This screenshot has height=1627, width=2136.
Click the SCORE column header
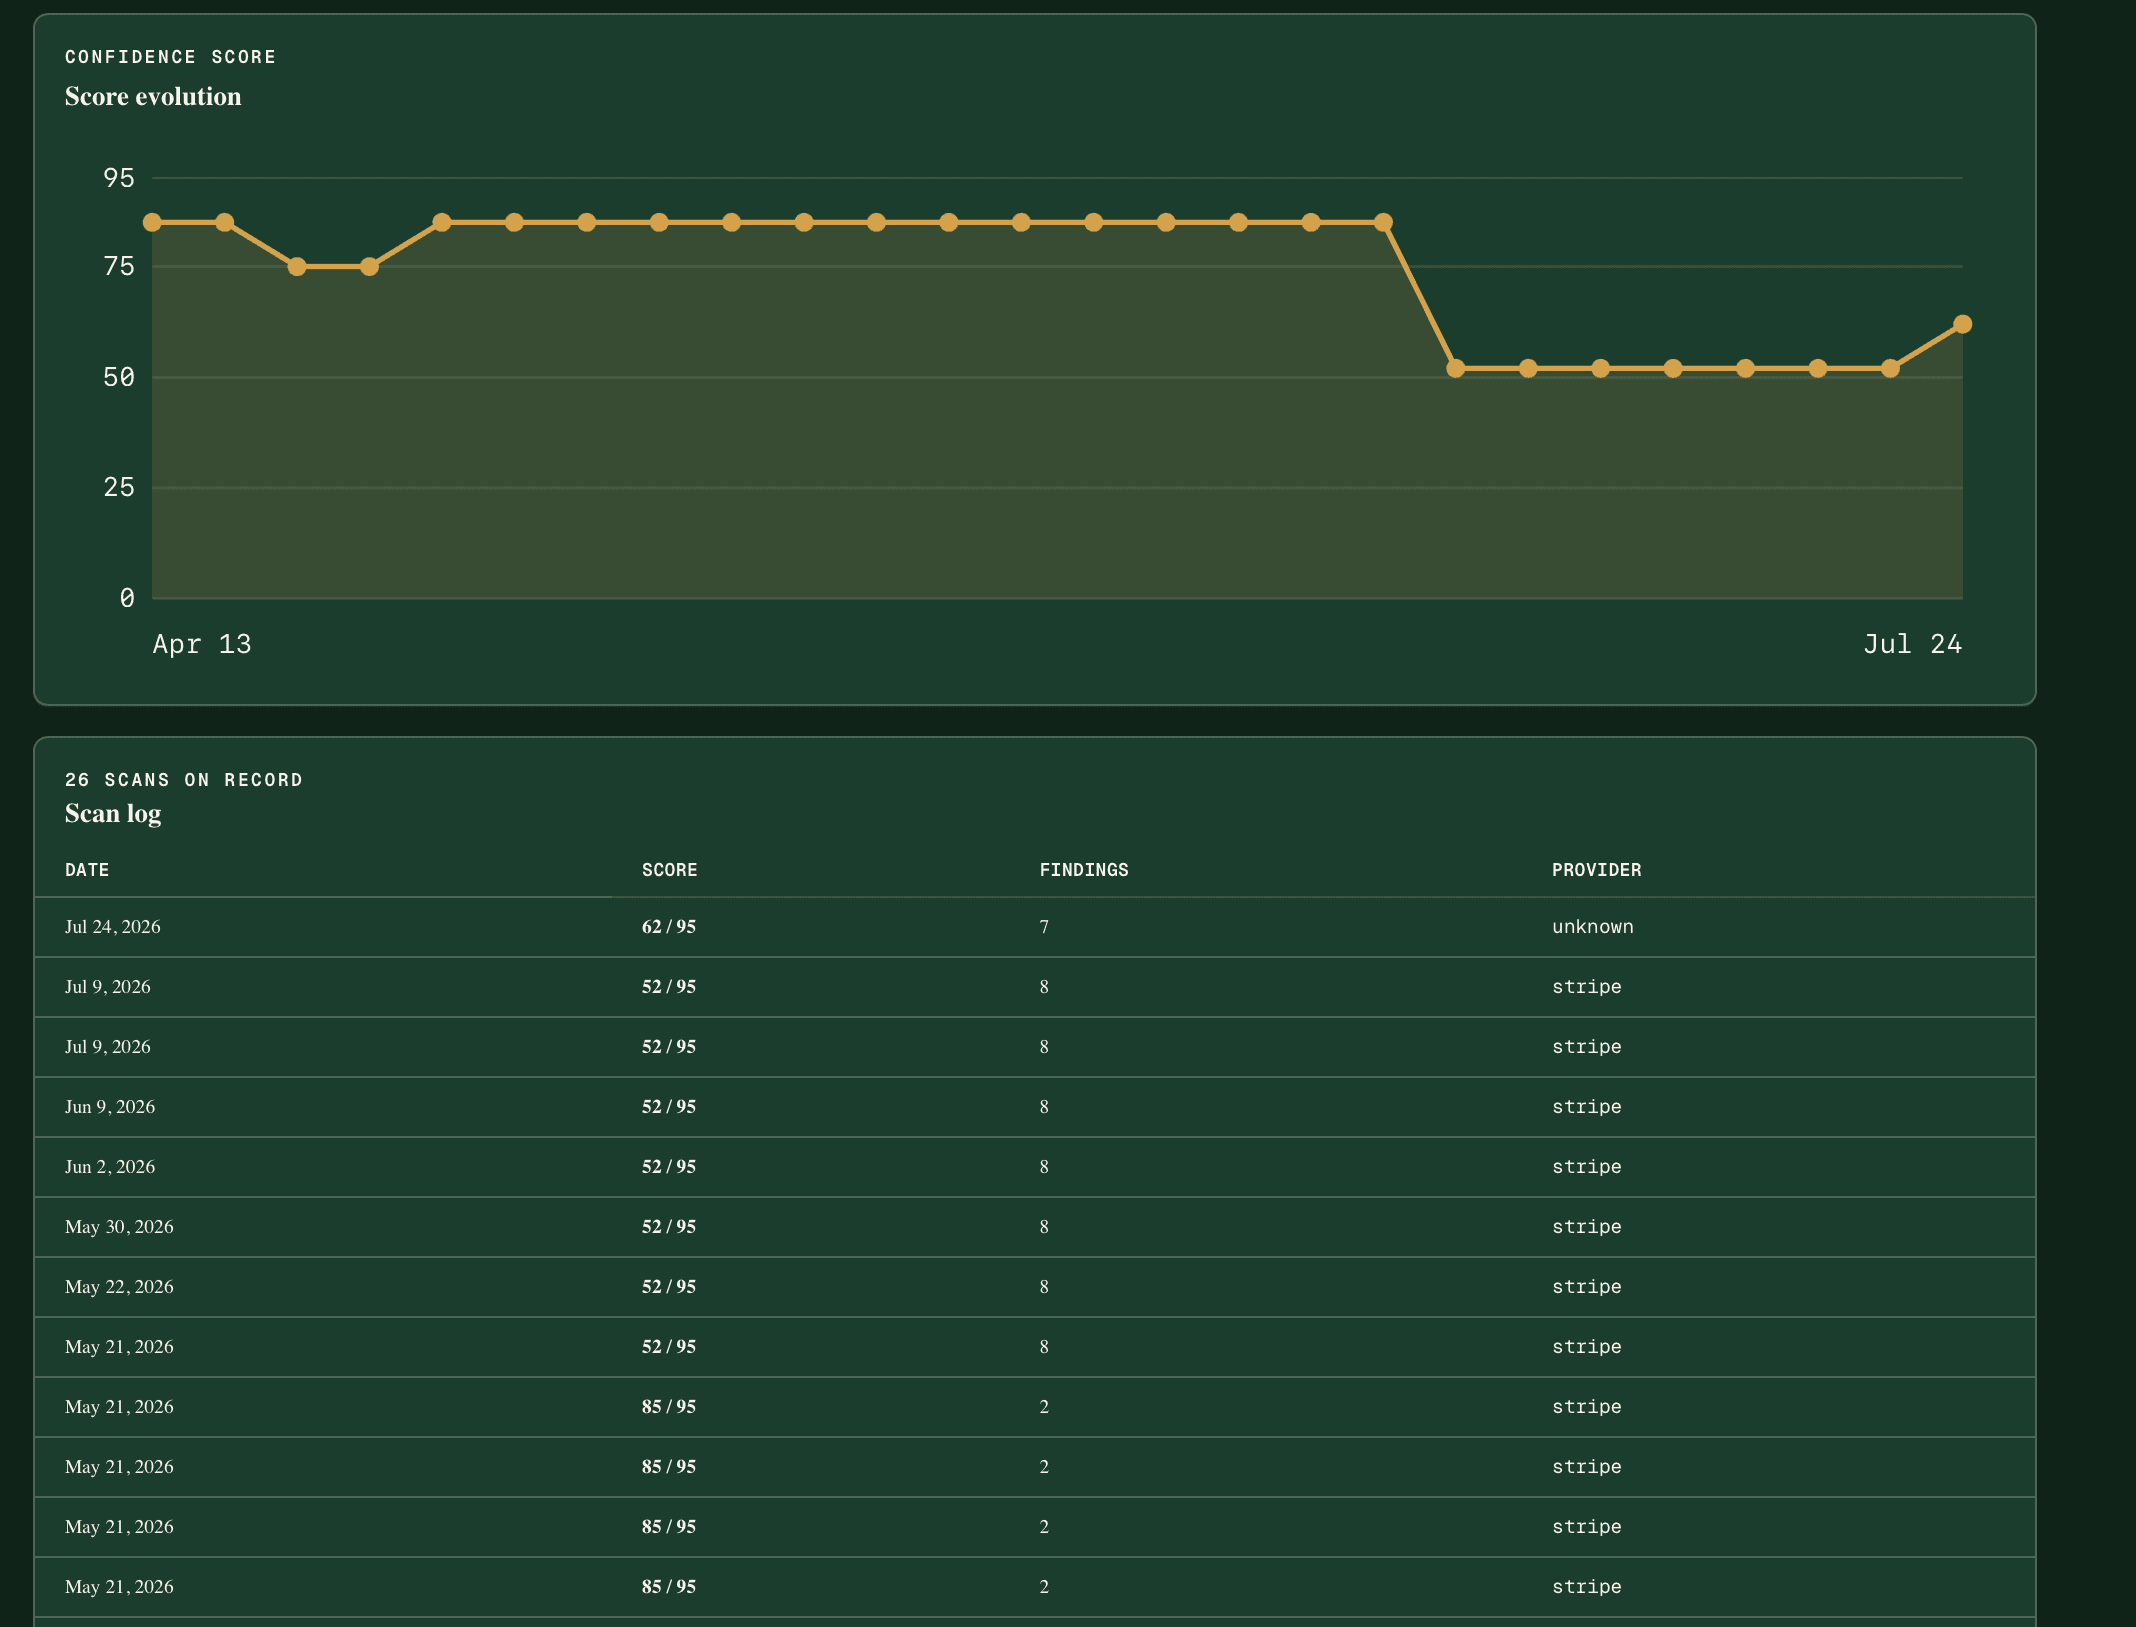click(669, 870)
